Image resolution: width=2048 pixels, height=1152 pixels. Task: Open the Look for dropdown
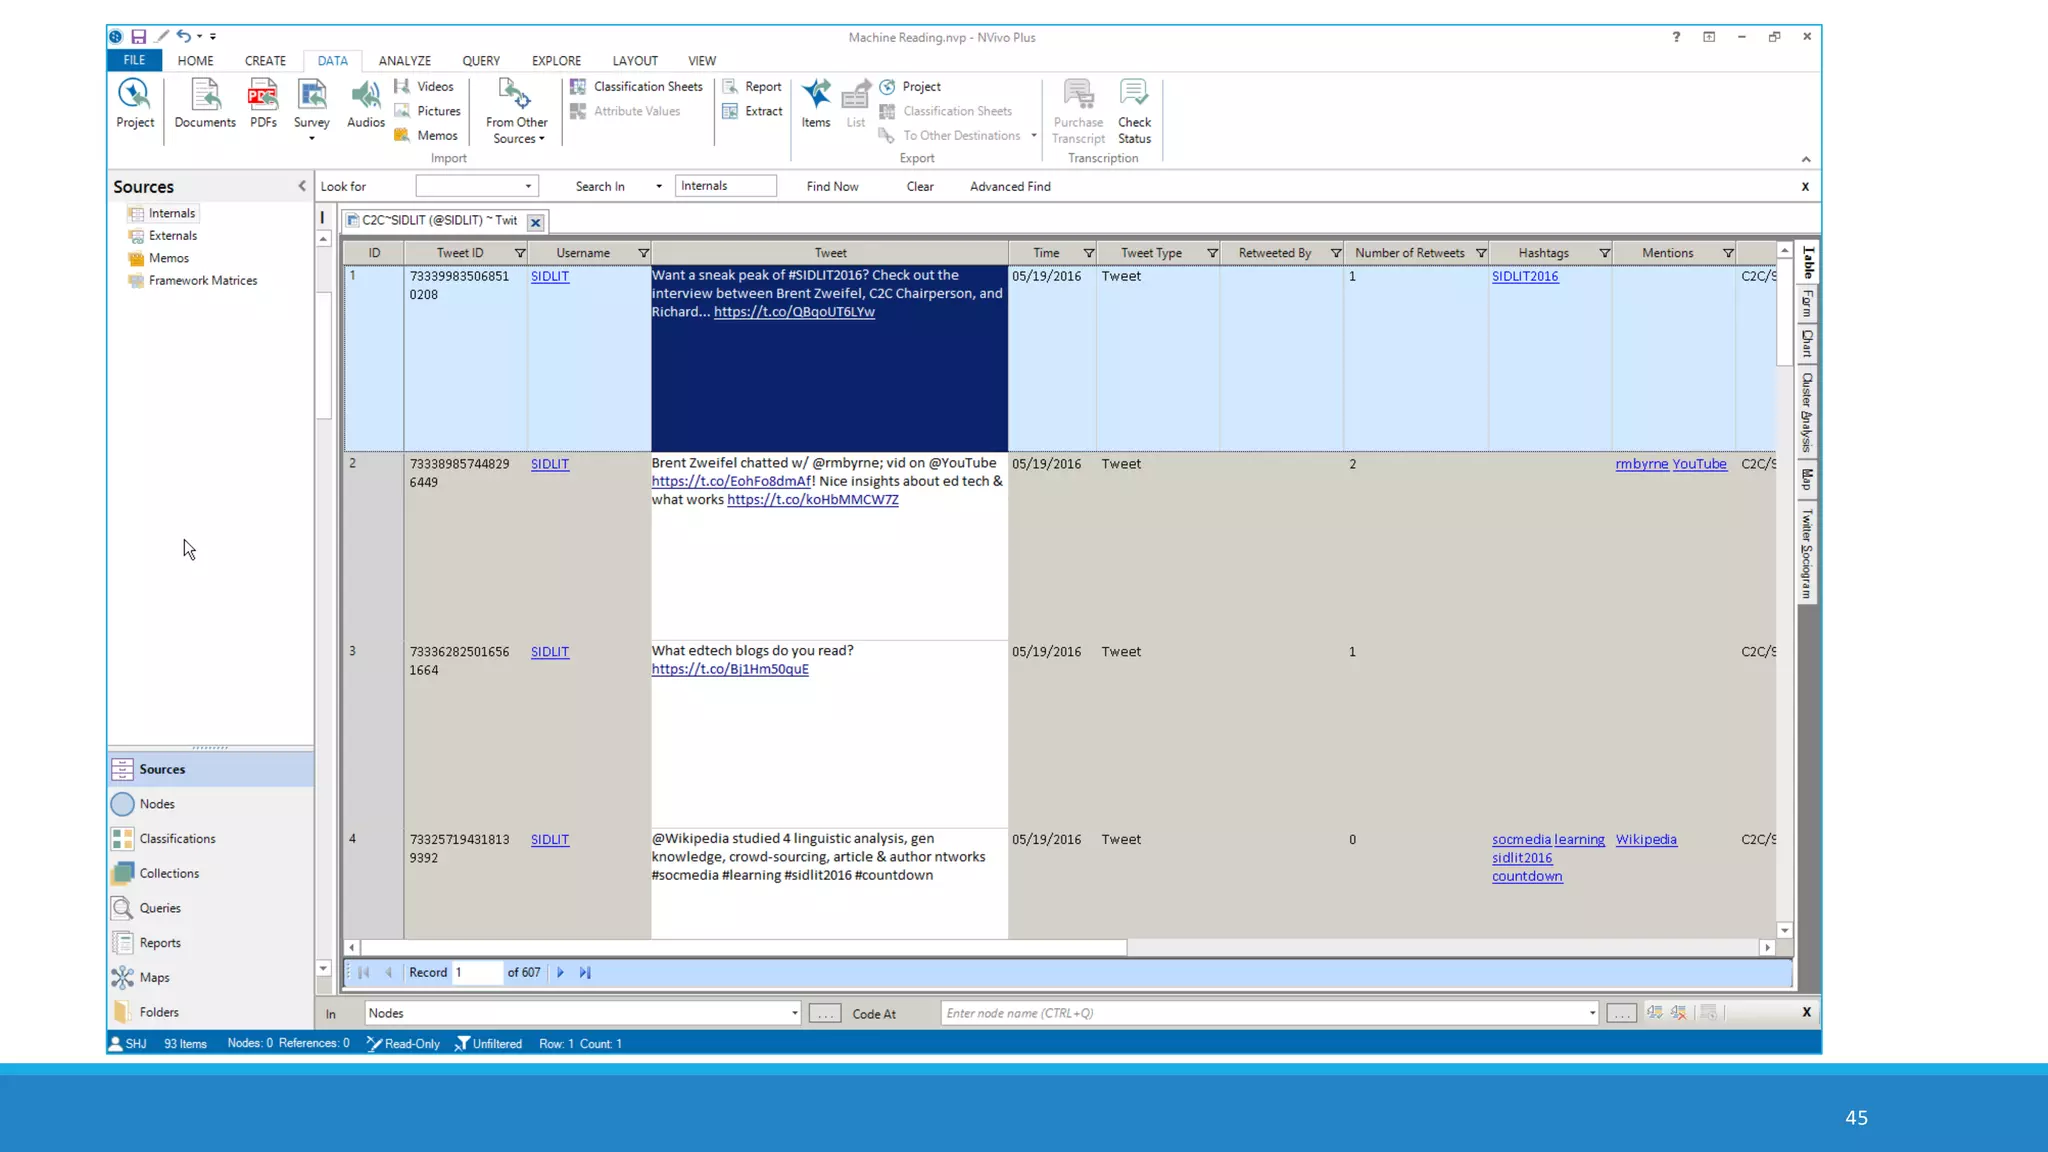[x=528, y=186]
